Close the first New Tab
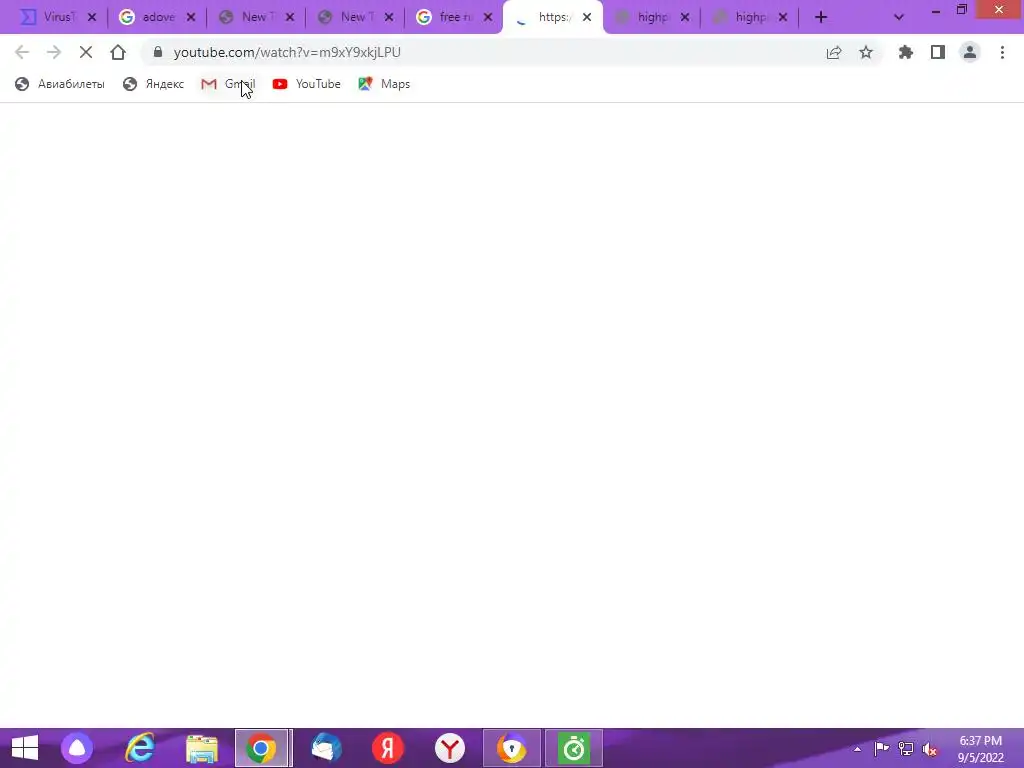The image size is (1024, 768). pos(290,18)
